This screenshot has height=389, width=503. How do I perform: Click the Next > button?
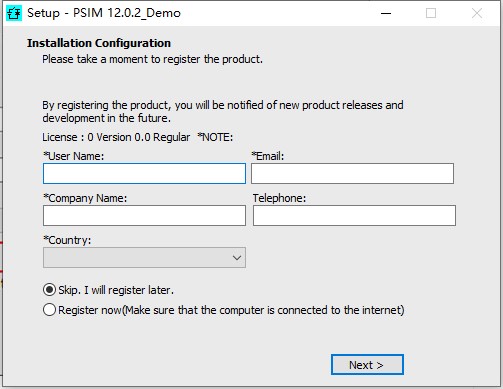[x=367, y=365]
